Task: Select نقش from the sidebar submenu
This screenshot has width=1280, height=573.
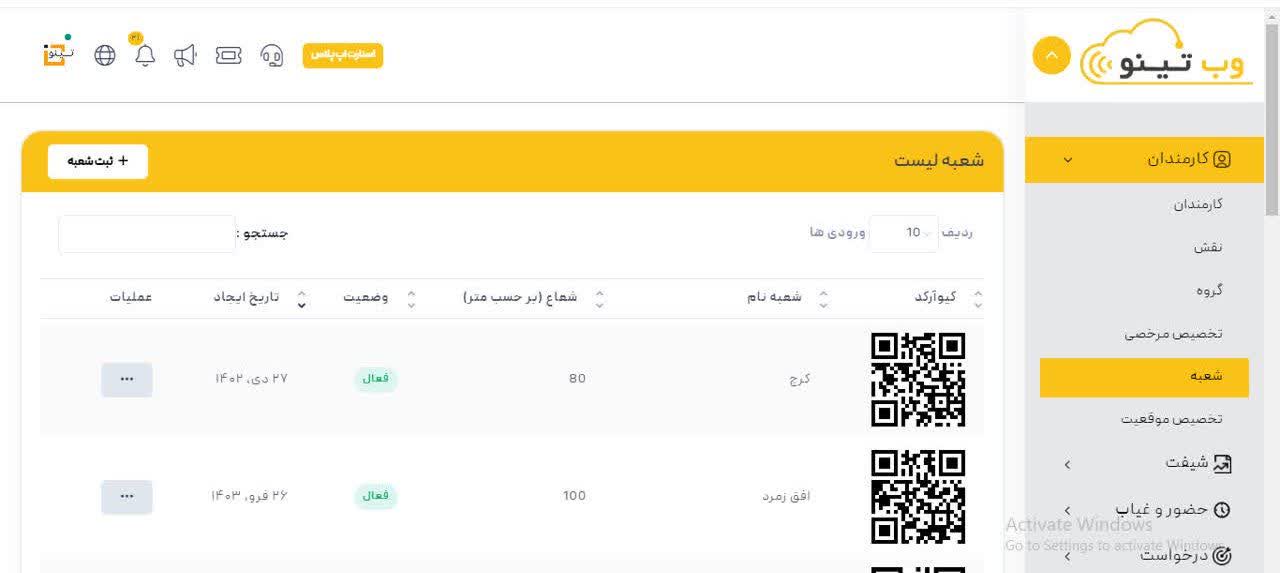Action: pyautogui.click(x=1208, y=247)
